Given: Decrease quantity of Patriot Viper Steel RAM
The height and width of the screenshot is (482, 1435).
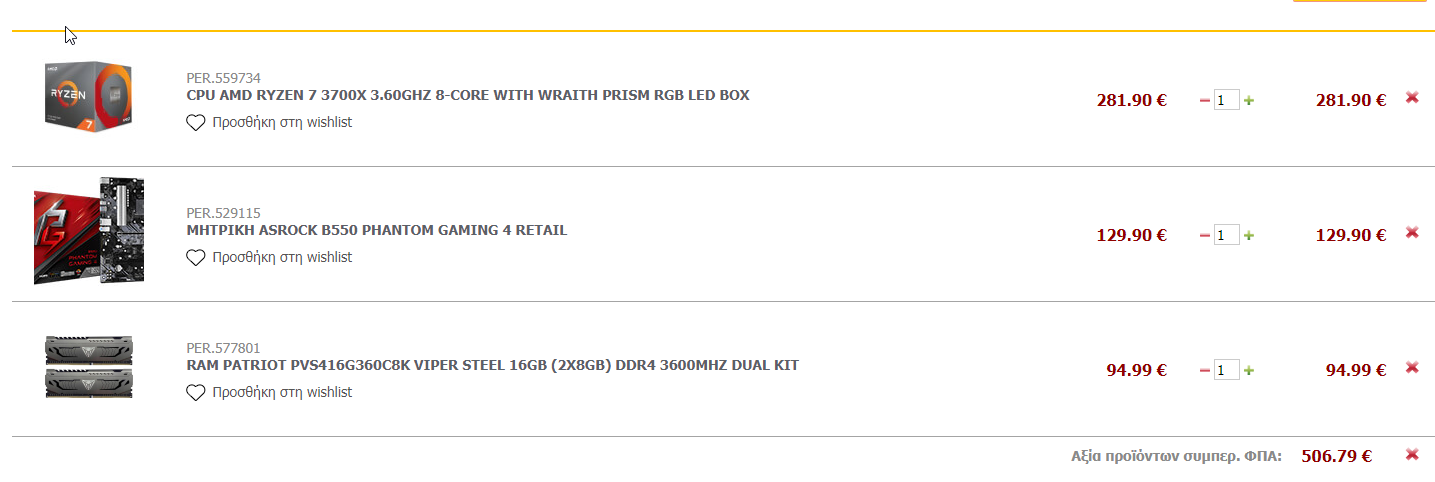Looking at the screenshot, I should coord(1205,370).
